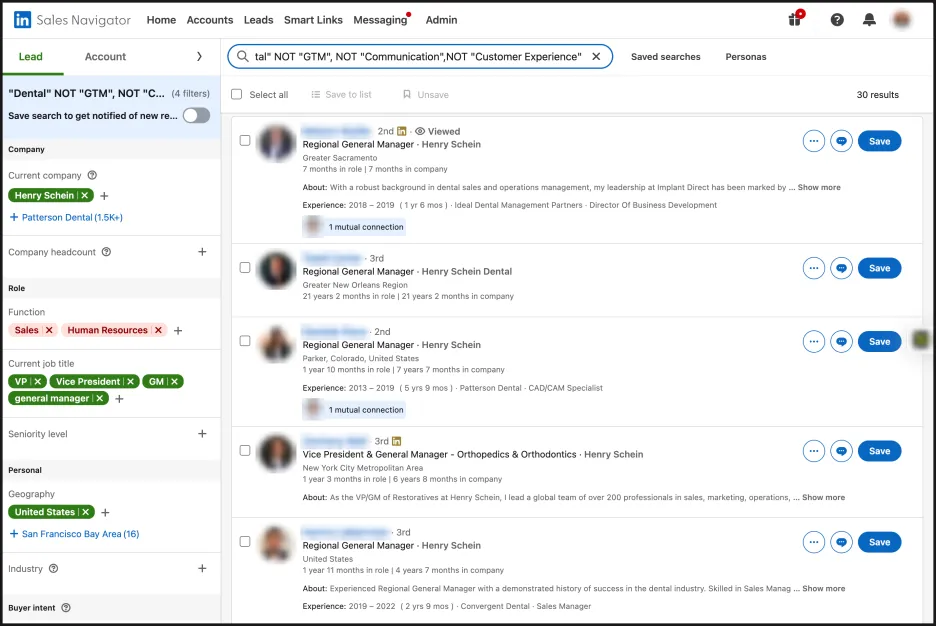The width and height of the screenshot is (936, 626).
Task: Switch to the Account tab
Action: click(x=105, y=57)
